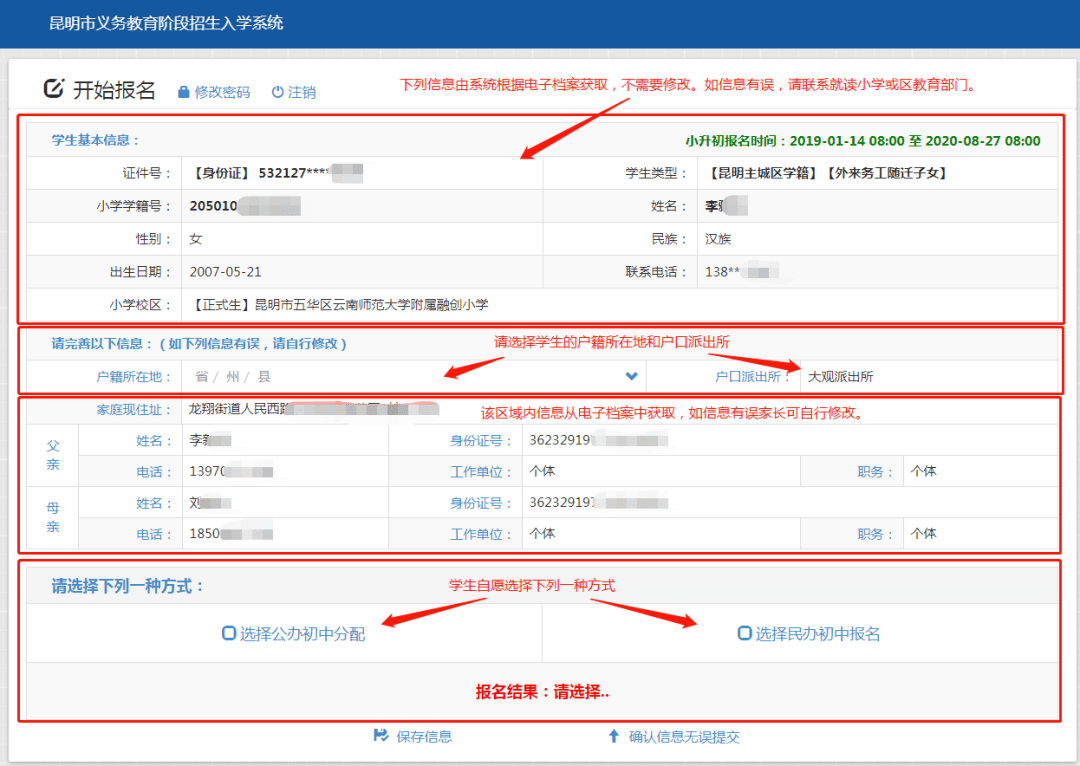This screenshot has width=1080, height=766.
Task: Click the power icon for 注销
Action: point(278,92)
